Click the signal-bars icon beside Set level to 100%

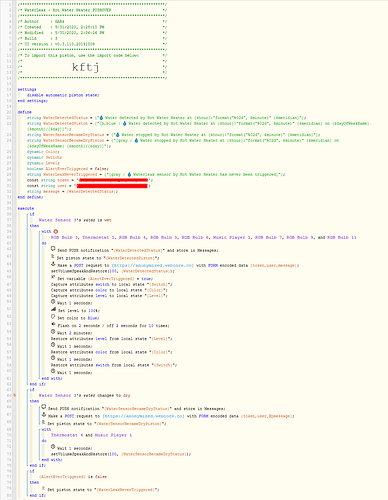[x=53, y=309]
